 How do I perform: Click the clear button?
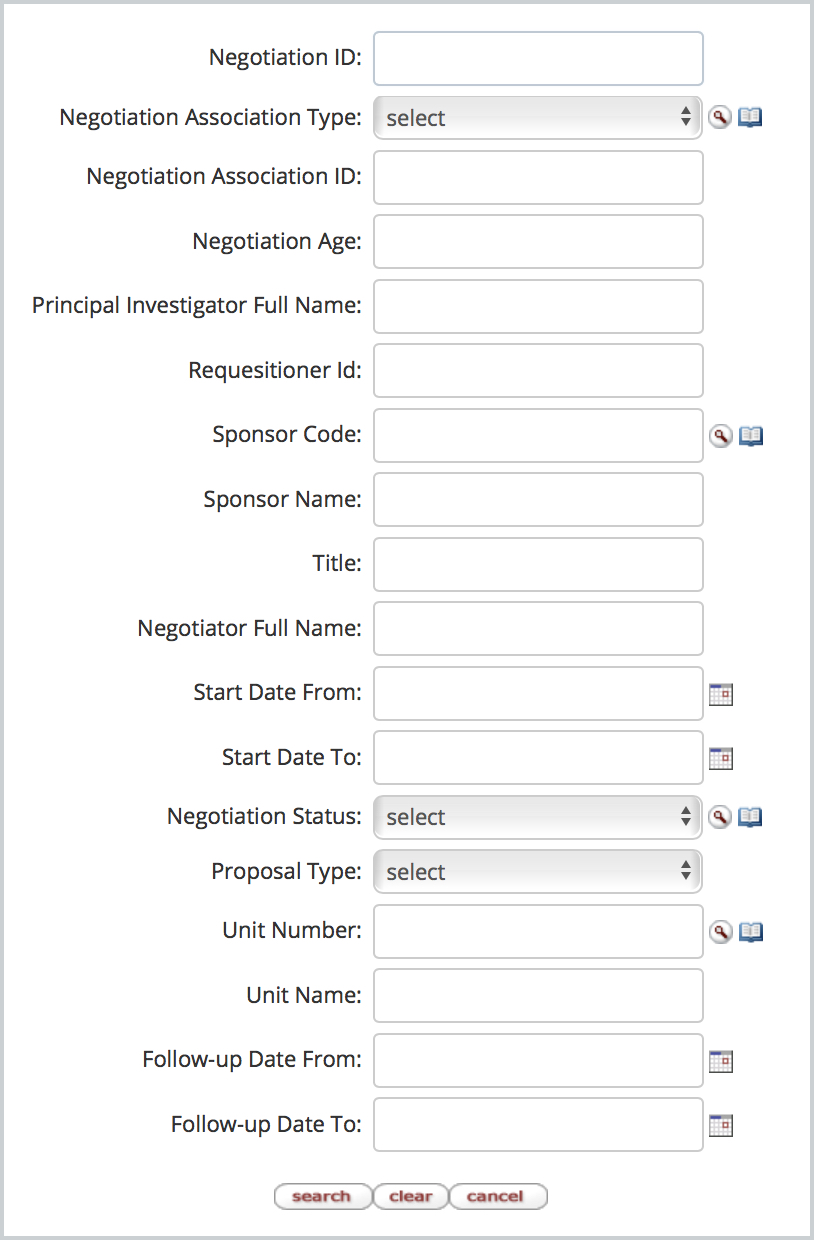click(x=410, y=1196)
